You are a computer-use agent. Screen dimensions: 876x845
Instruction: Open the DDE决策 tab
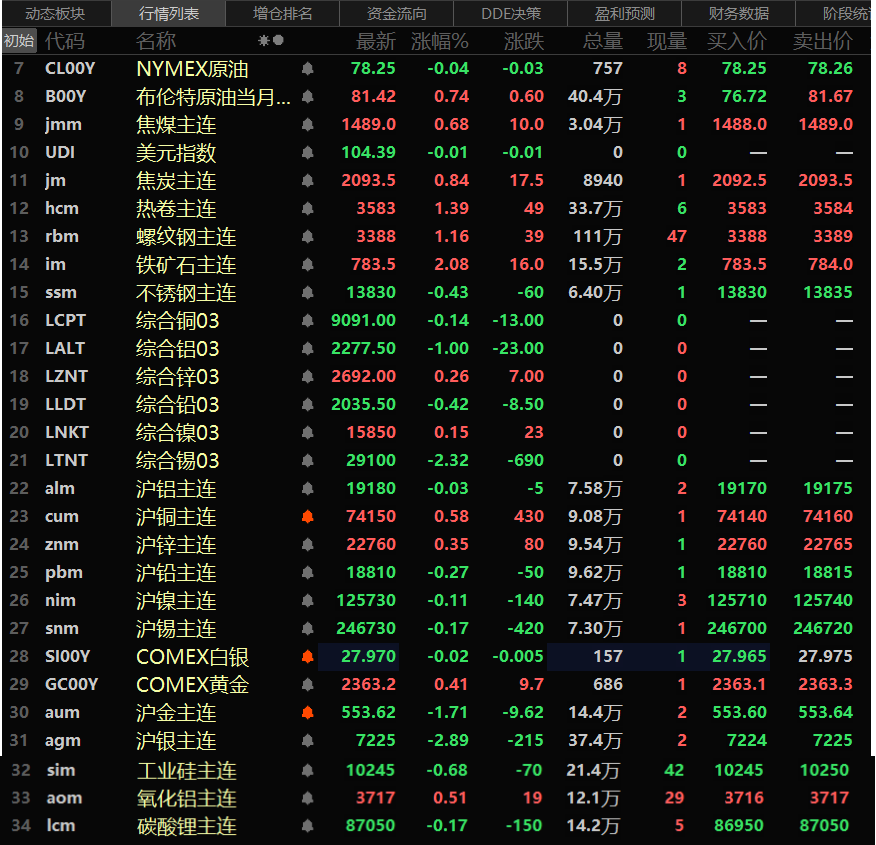click(x=511, y=14)
